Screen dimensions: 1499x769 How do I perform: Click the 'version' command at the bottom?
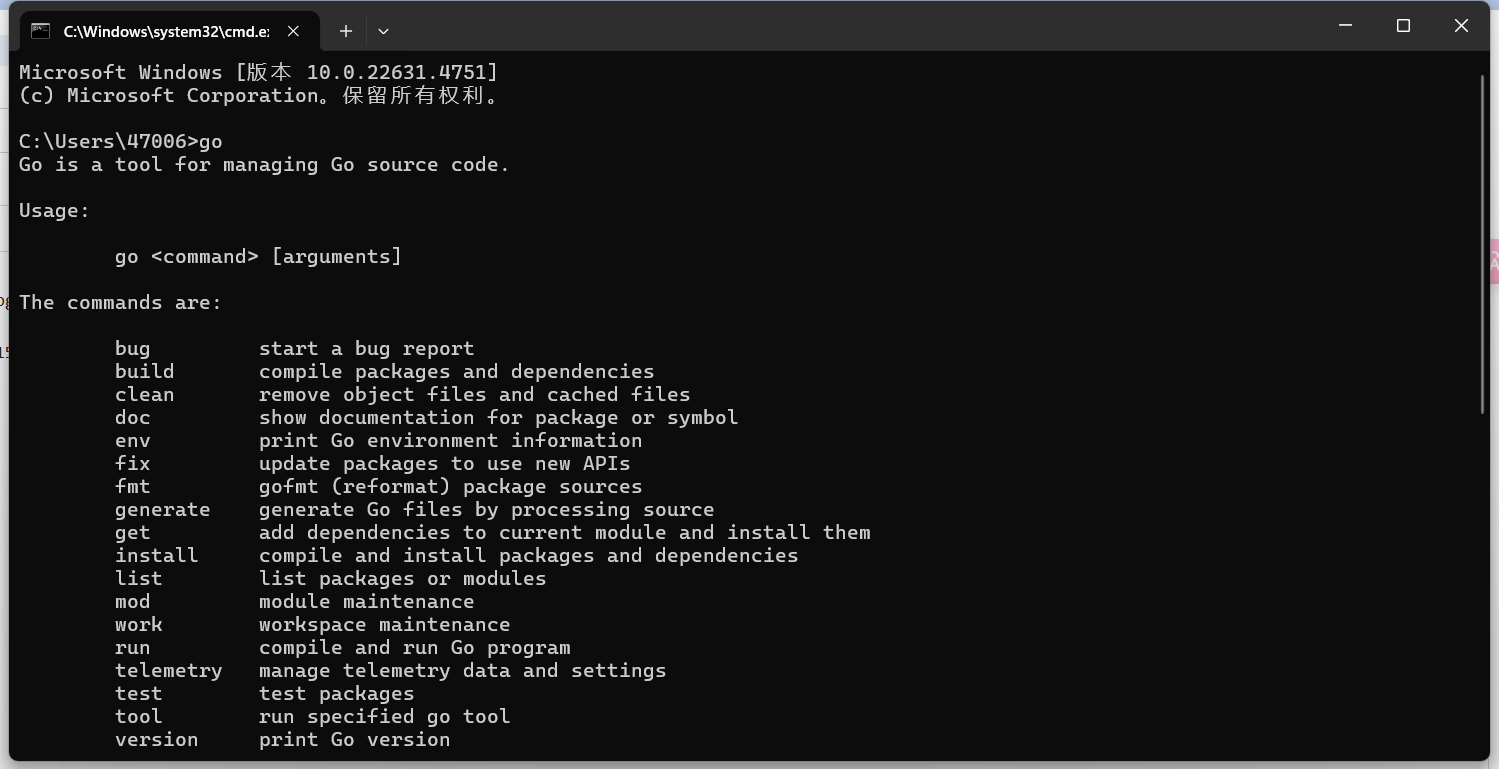point(156,740)
